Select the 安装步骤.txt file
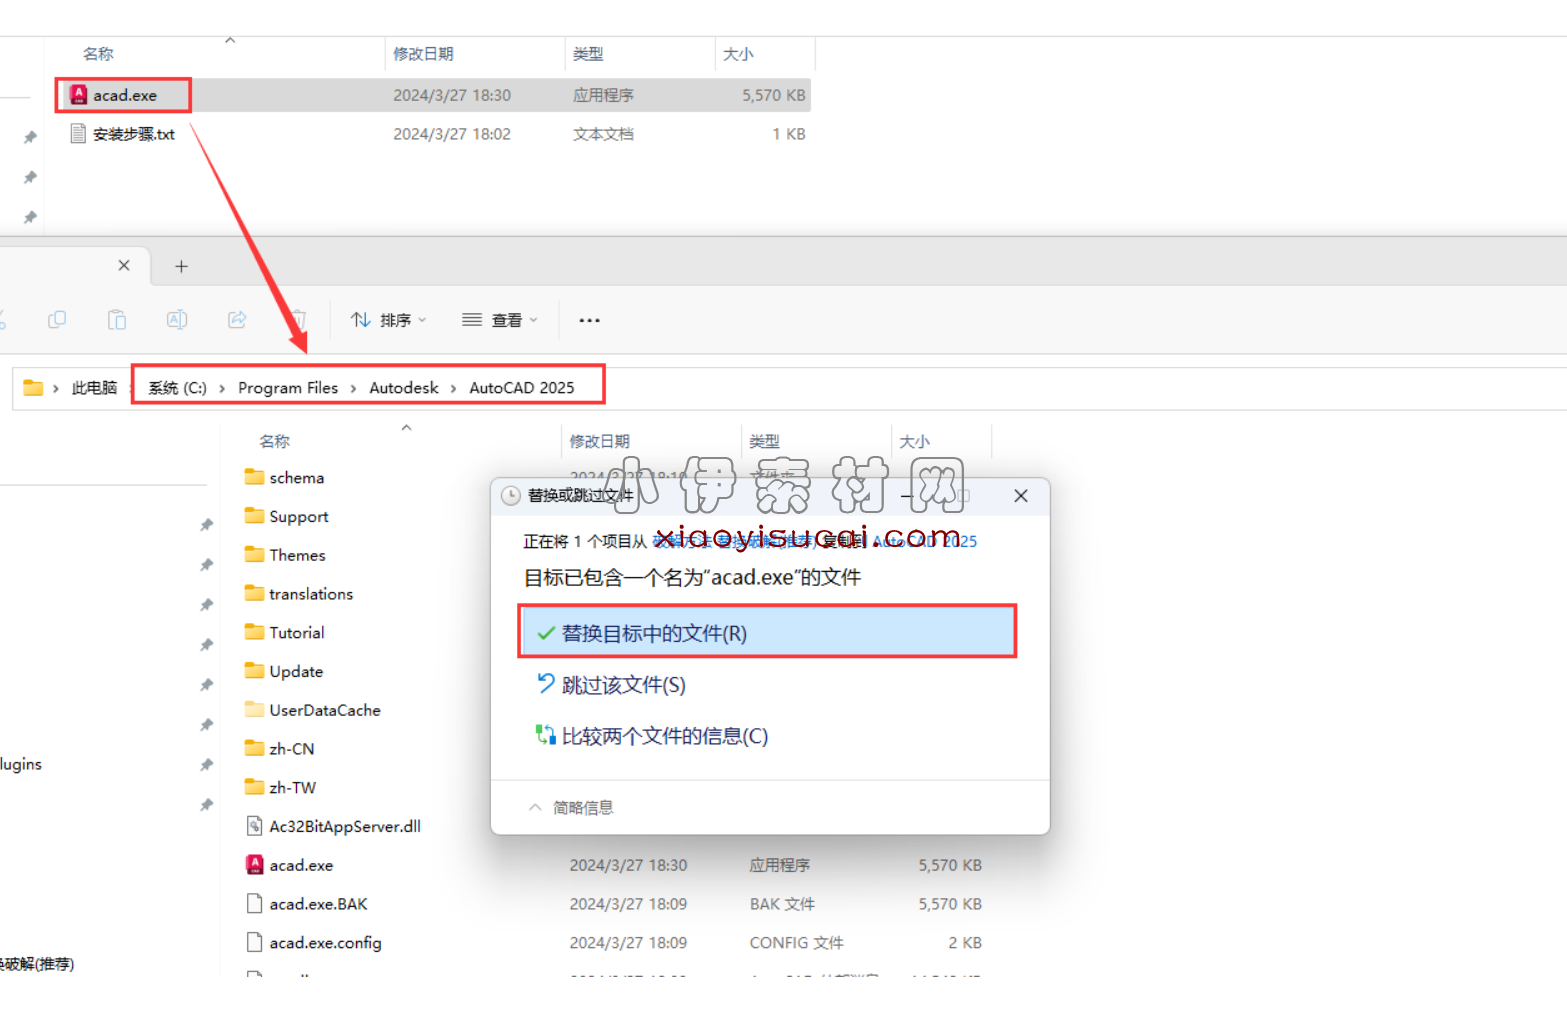 (122, 134)
